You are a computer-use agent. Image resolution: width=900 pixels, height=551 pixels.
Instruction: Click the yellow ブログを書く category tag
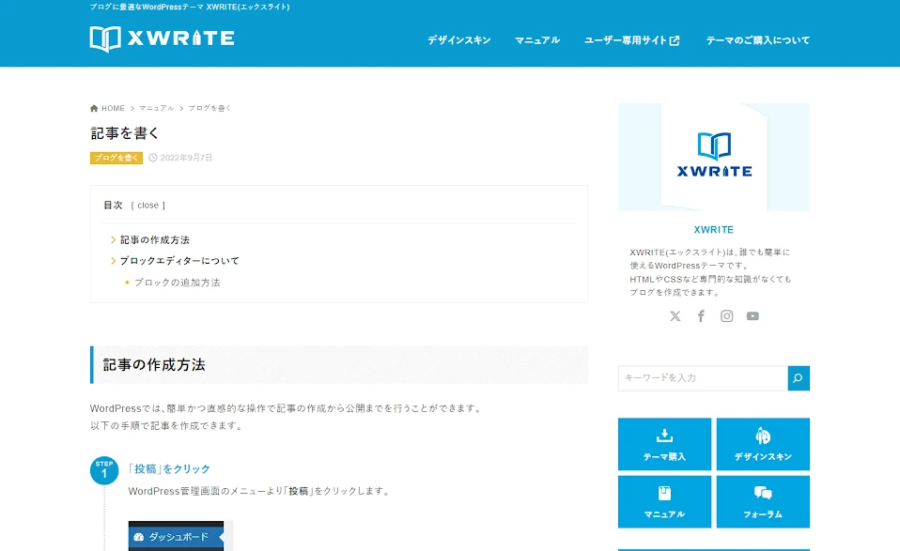[x=116, y=158]
